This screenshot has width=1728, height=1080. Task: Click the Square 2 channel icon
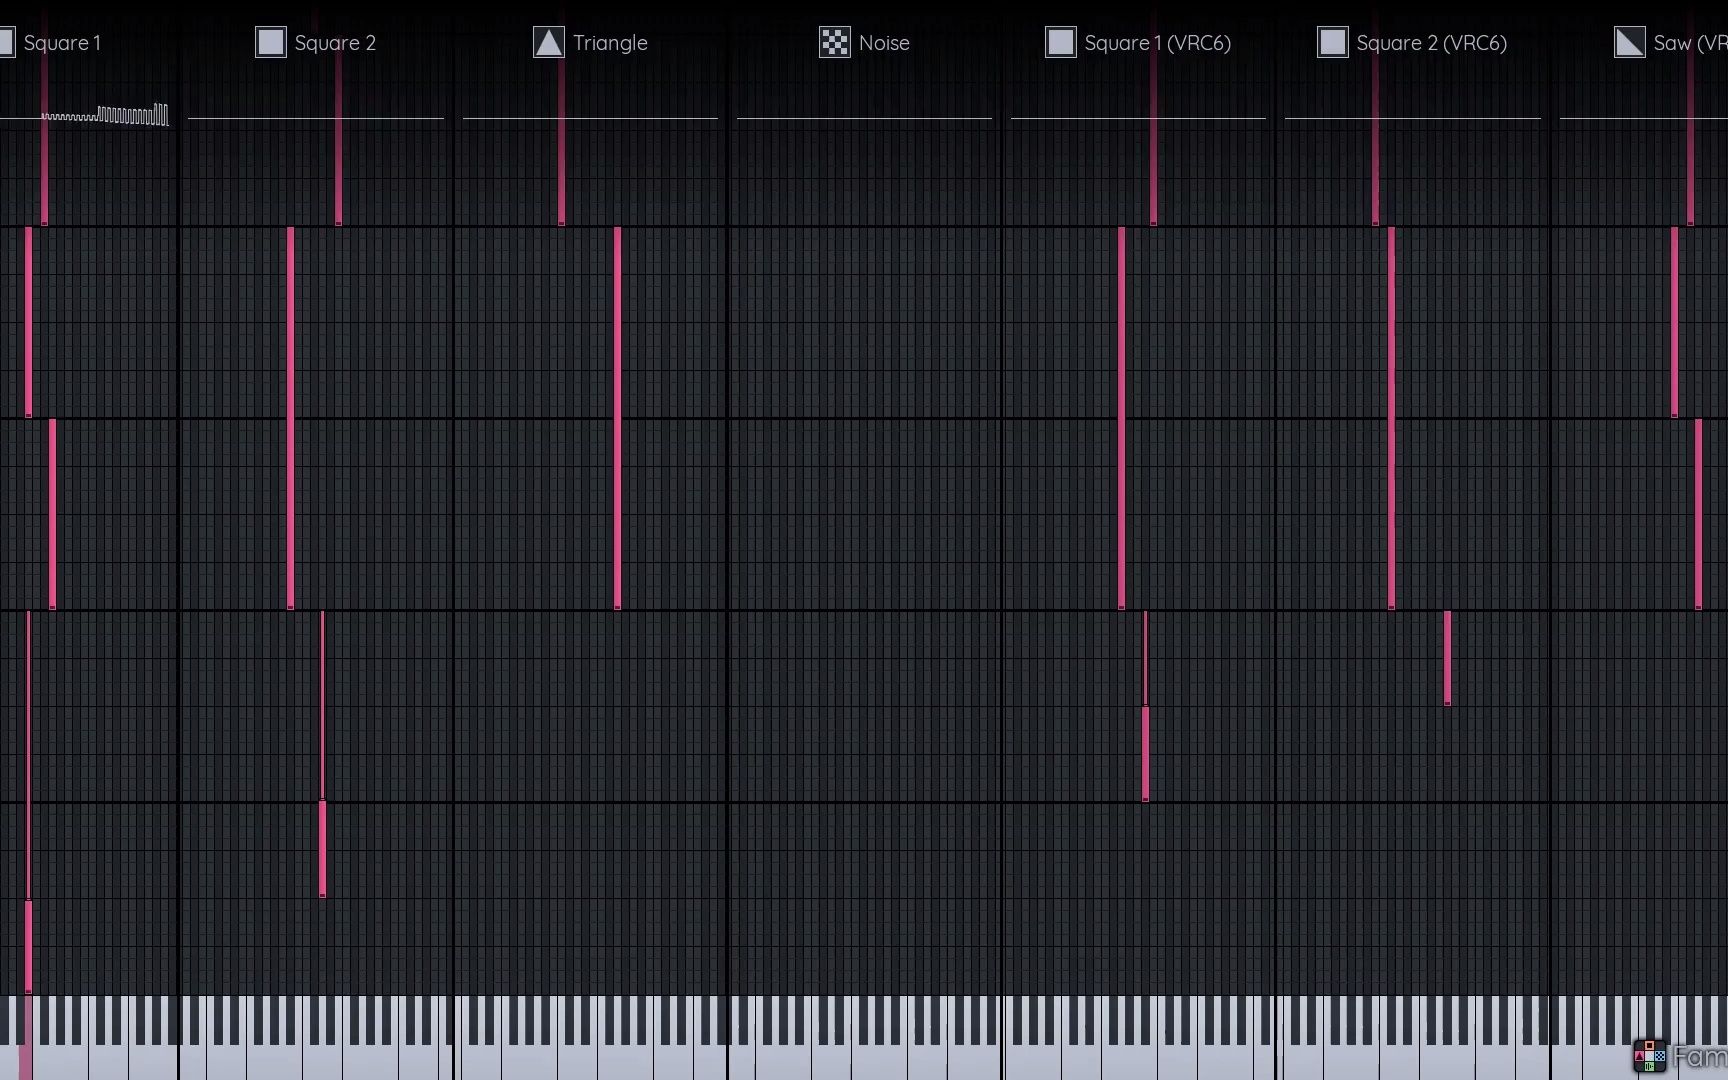pyautogui.click(x=271, y=42)
